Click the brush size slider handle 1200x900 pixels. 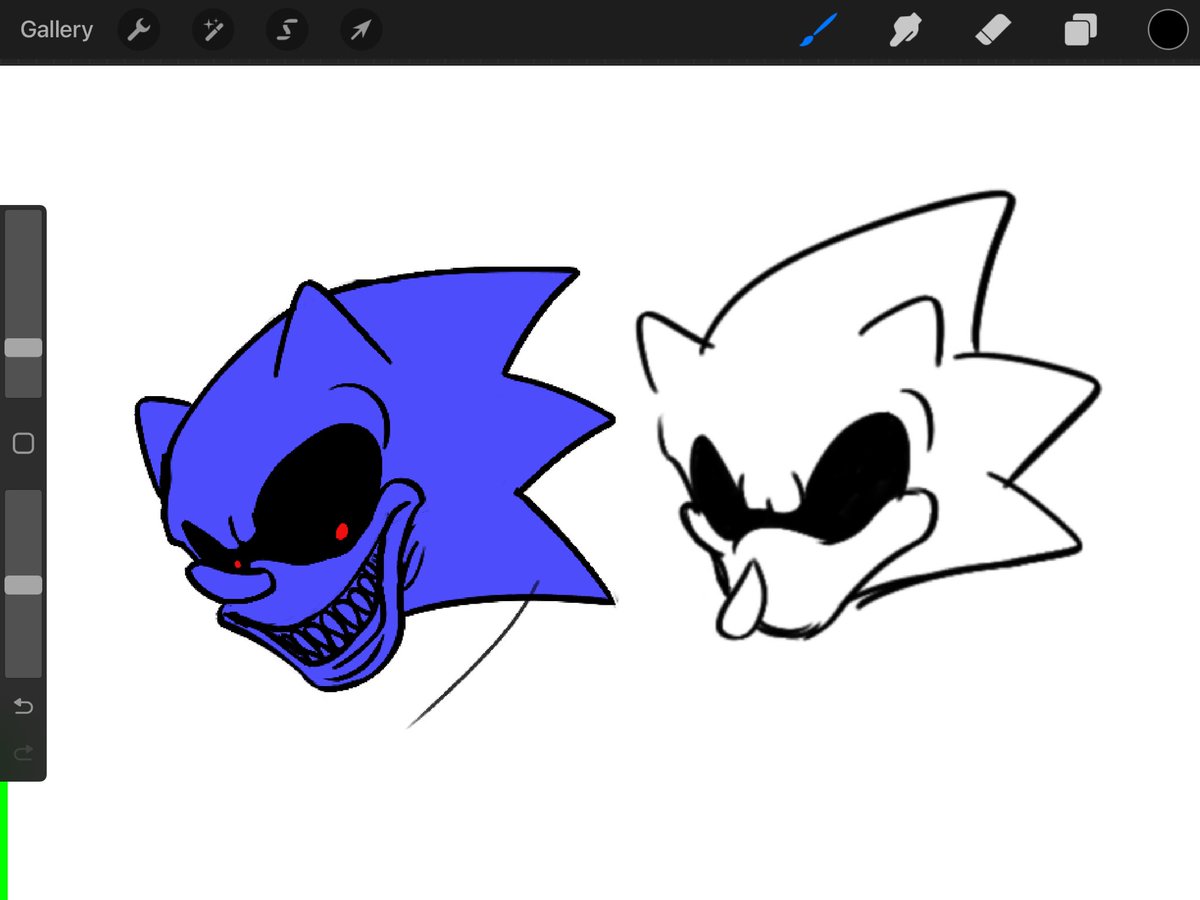23,348
